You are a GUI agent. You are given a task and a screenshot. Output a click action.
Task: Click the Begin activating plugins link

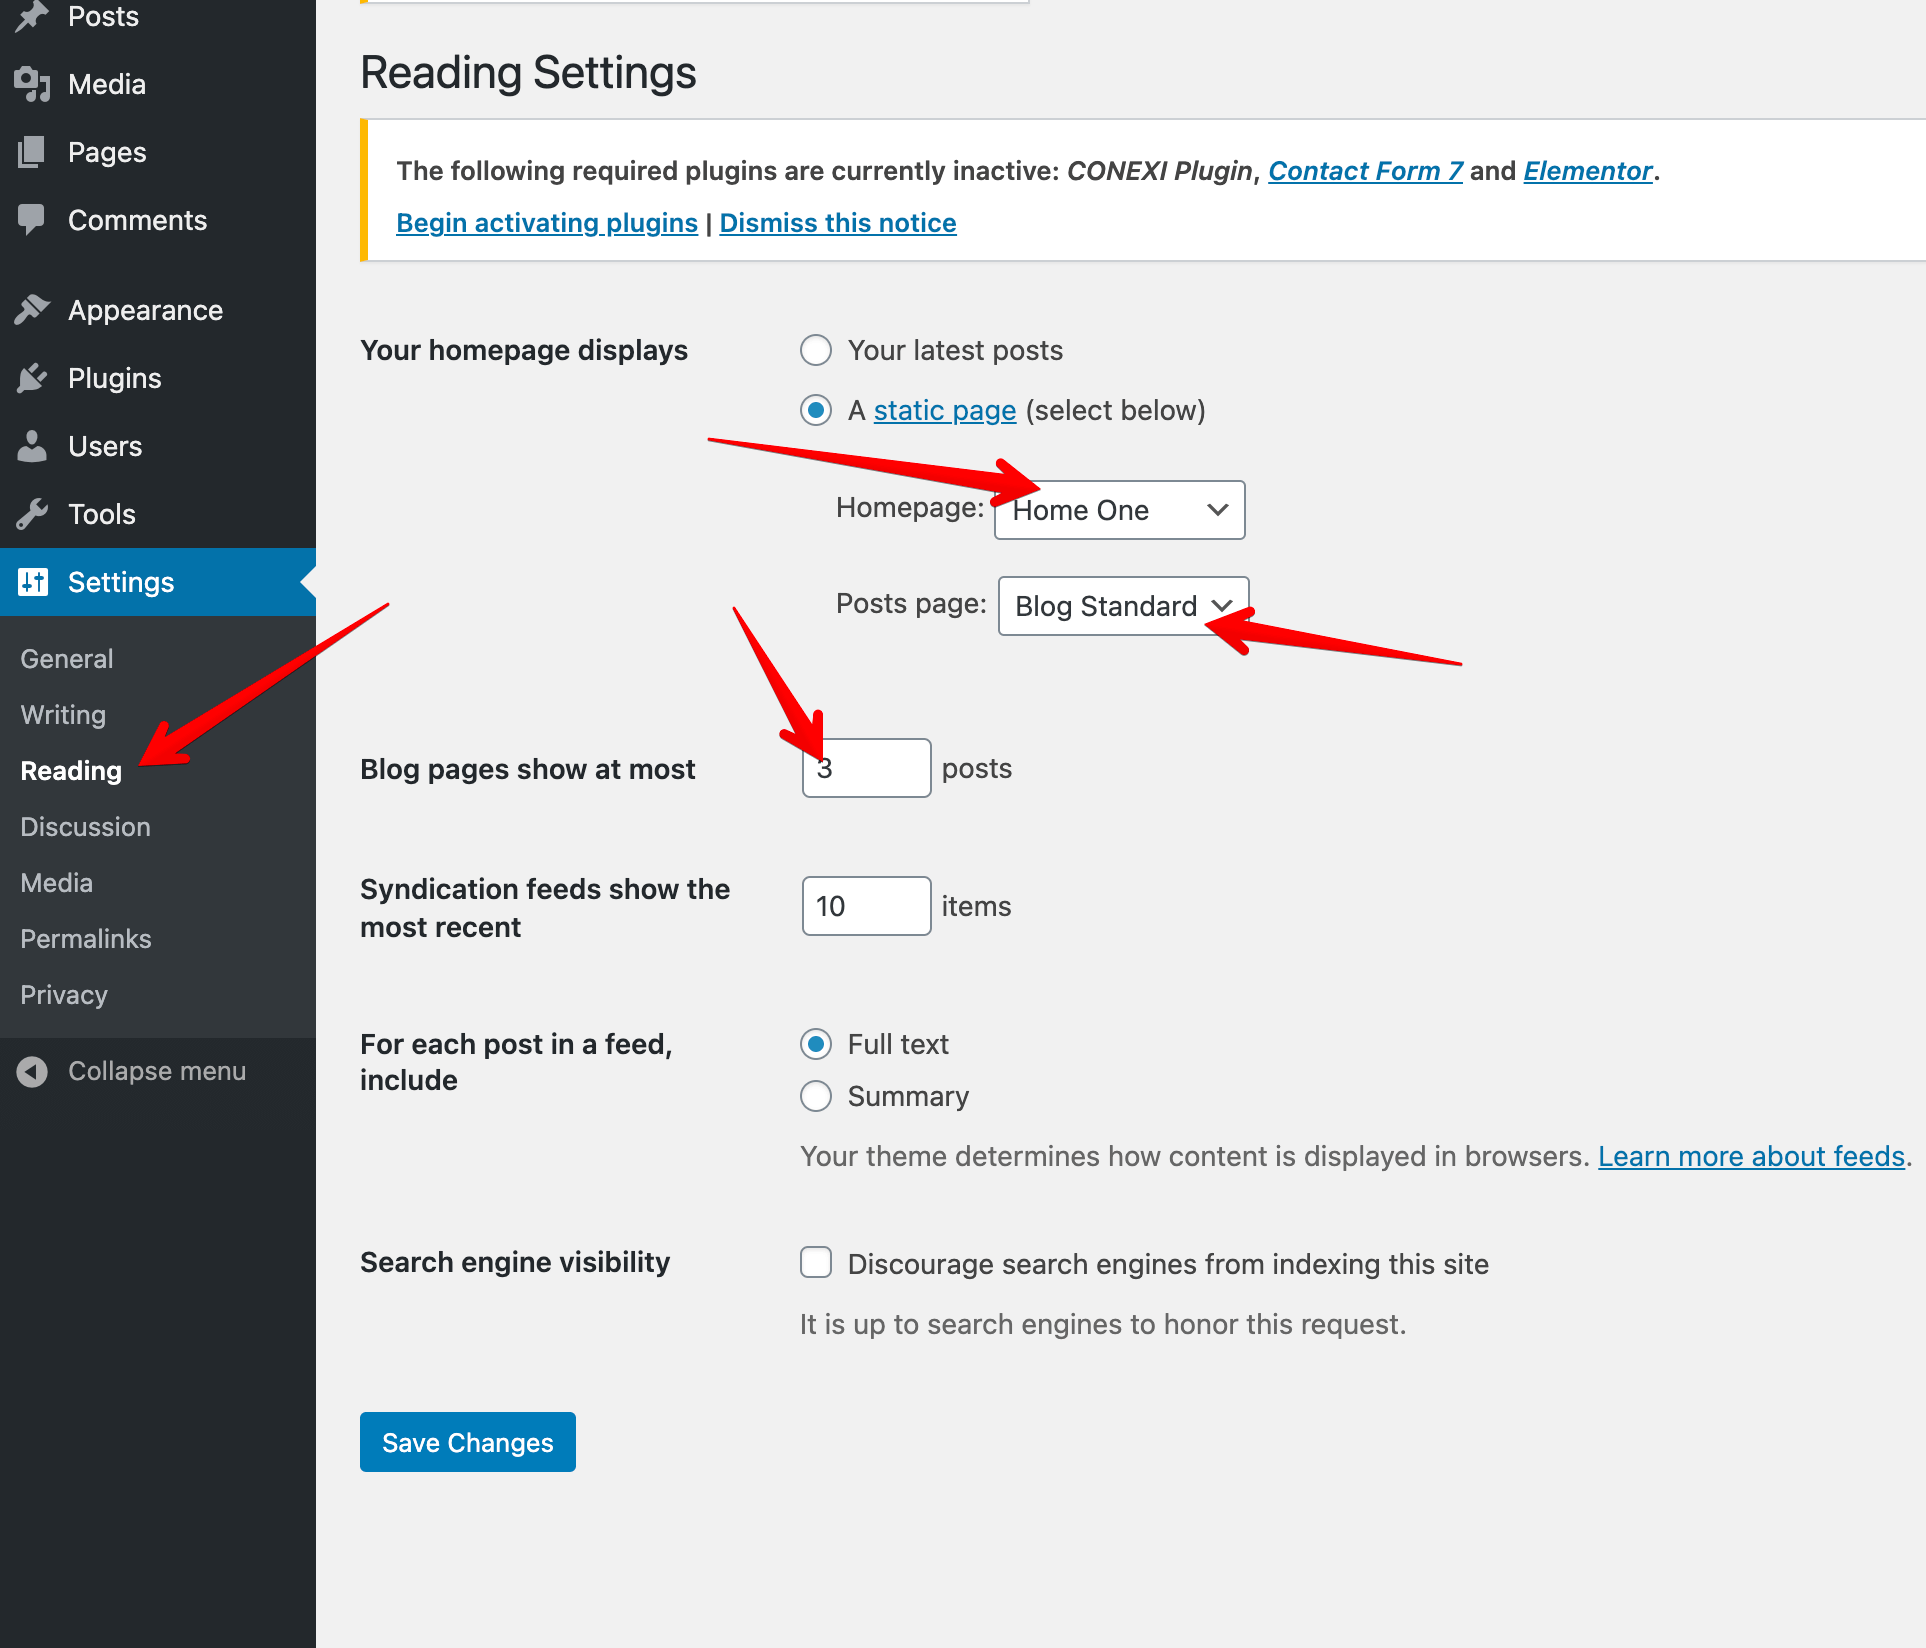click(547, 223)
